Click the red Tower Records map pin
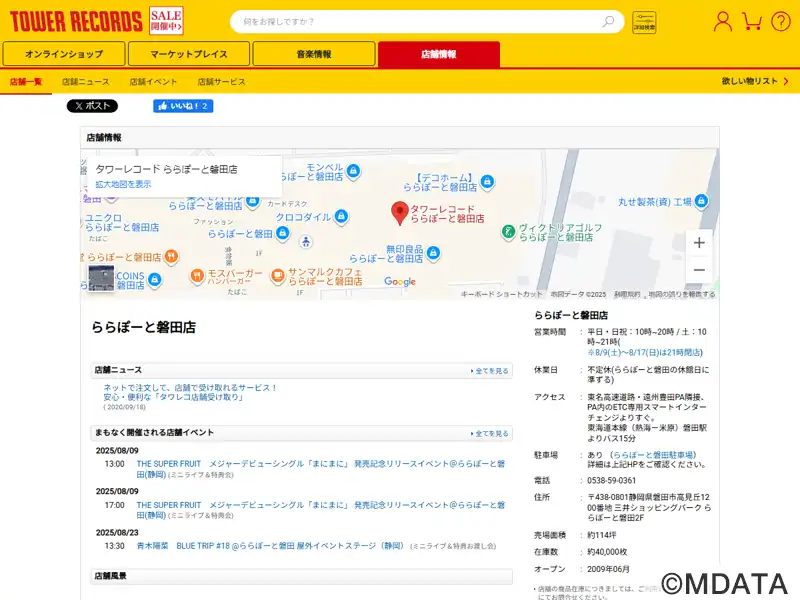Screen dimensions: 800x600 pyautogui.click(x=399, y=213)
